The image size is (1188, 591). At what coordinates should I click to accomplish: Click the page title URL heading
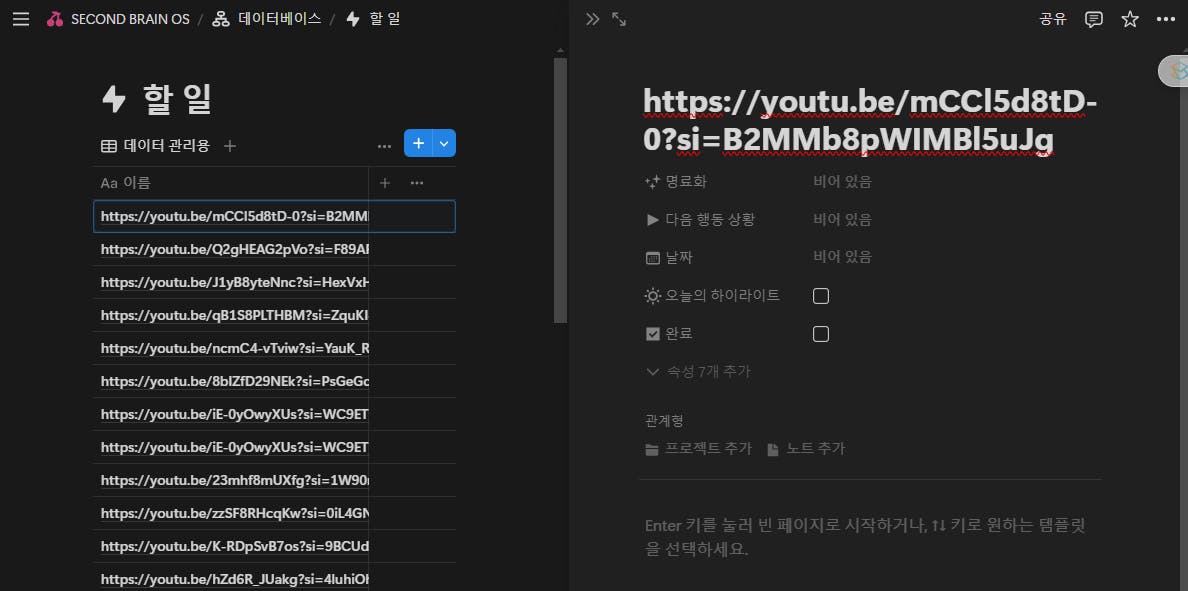(x=870, y=120)
